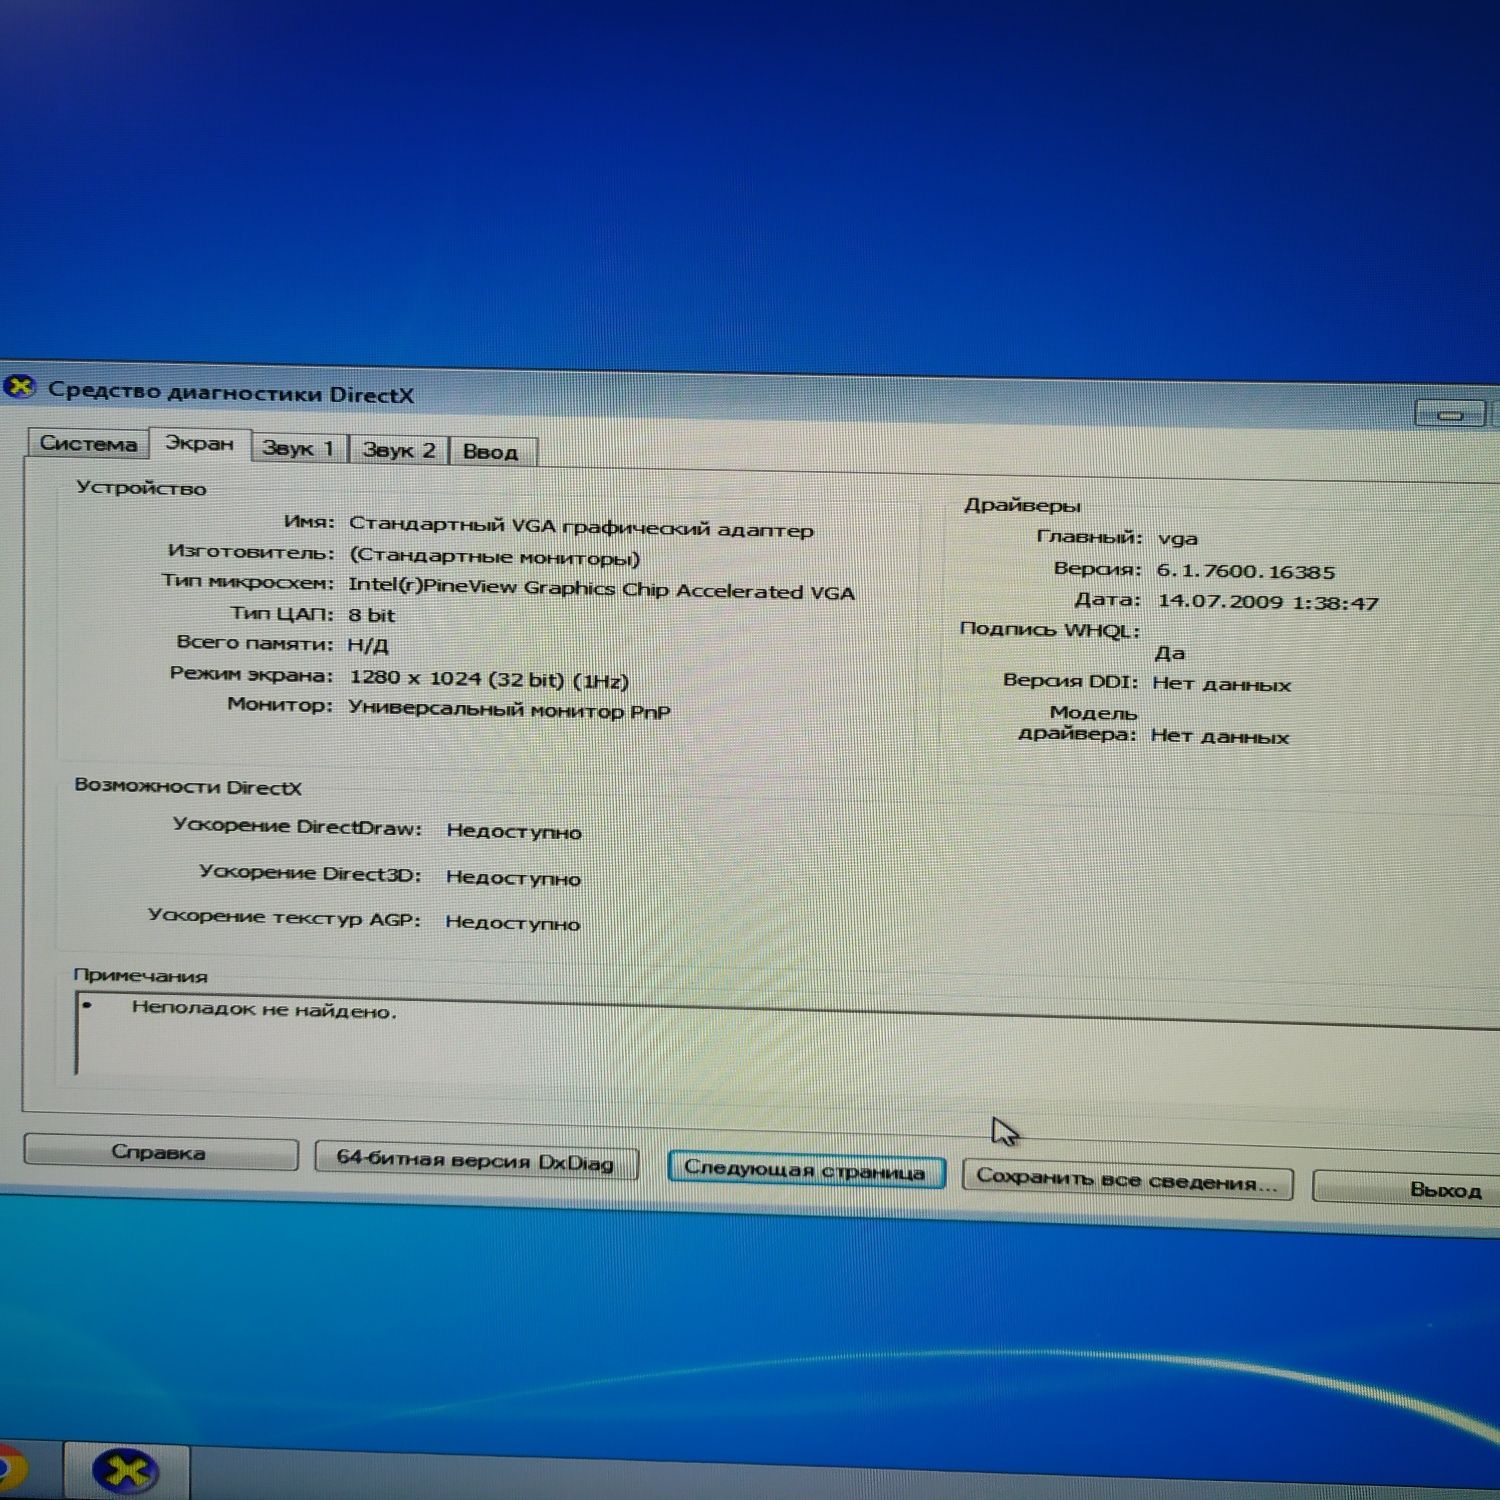The width and height of the screenshot is (1500, 1500).
Task: Launch 64-битная версия DxDiag
Action: (476, 1161)
